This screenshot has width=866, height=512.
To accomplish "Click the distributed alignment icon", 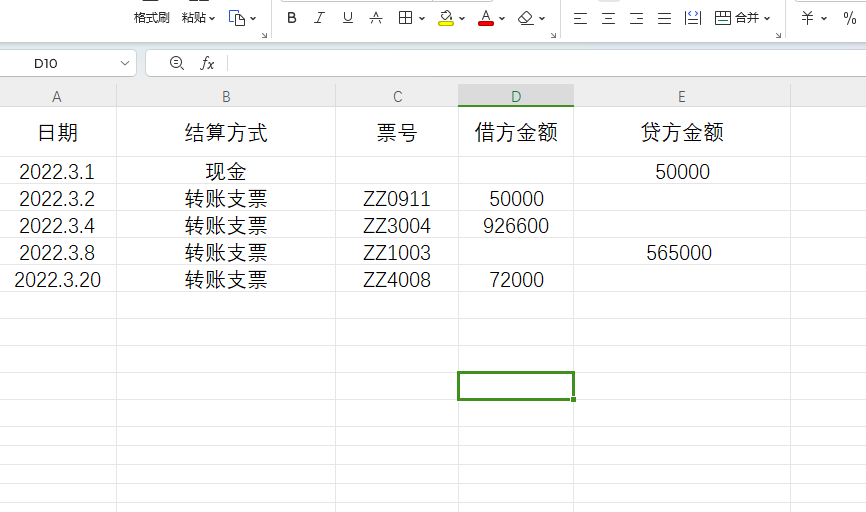I will (x=693, y=18).
